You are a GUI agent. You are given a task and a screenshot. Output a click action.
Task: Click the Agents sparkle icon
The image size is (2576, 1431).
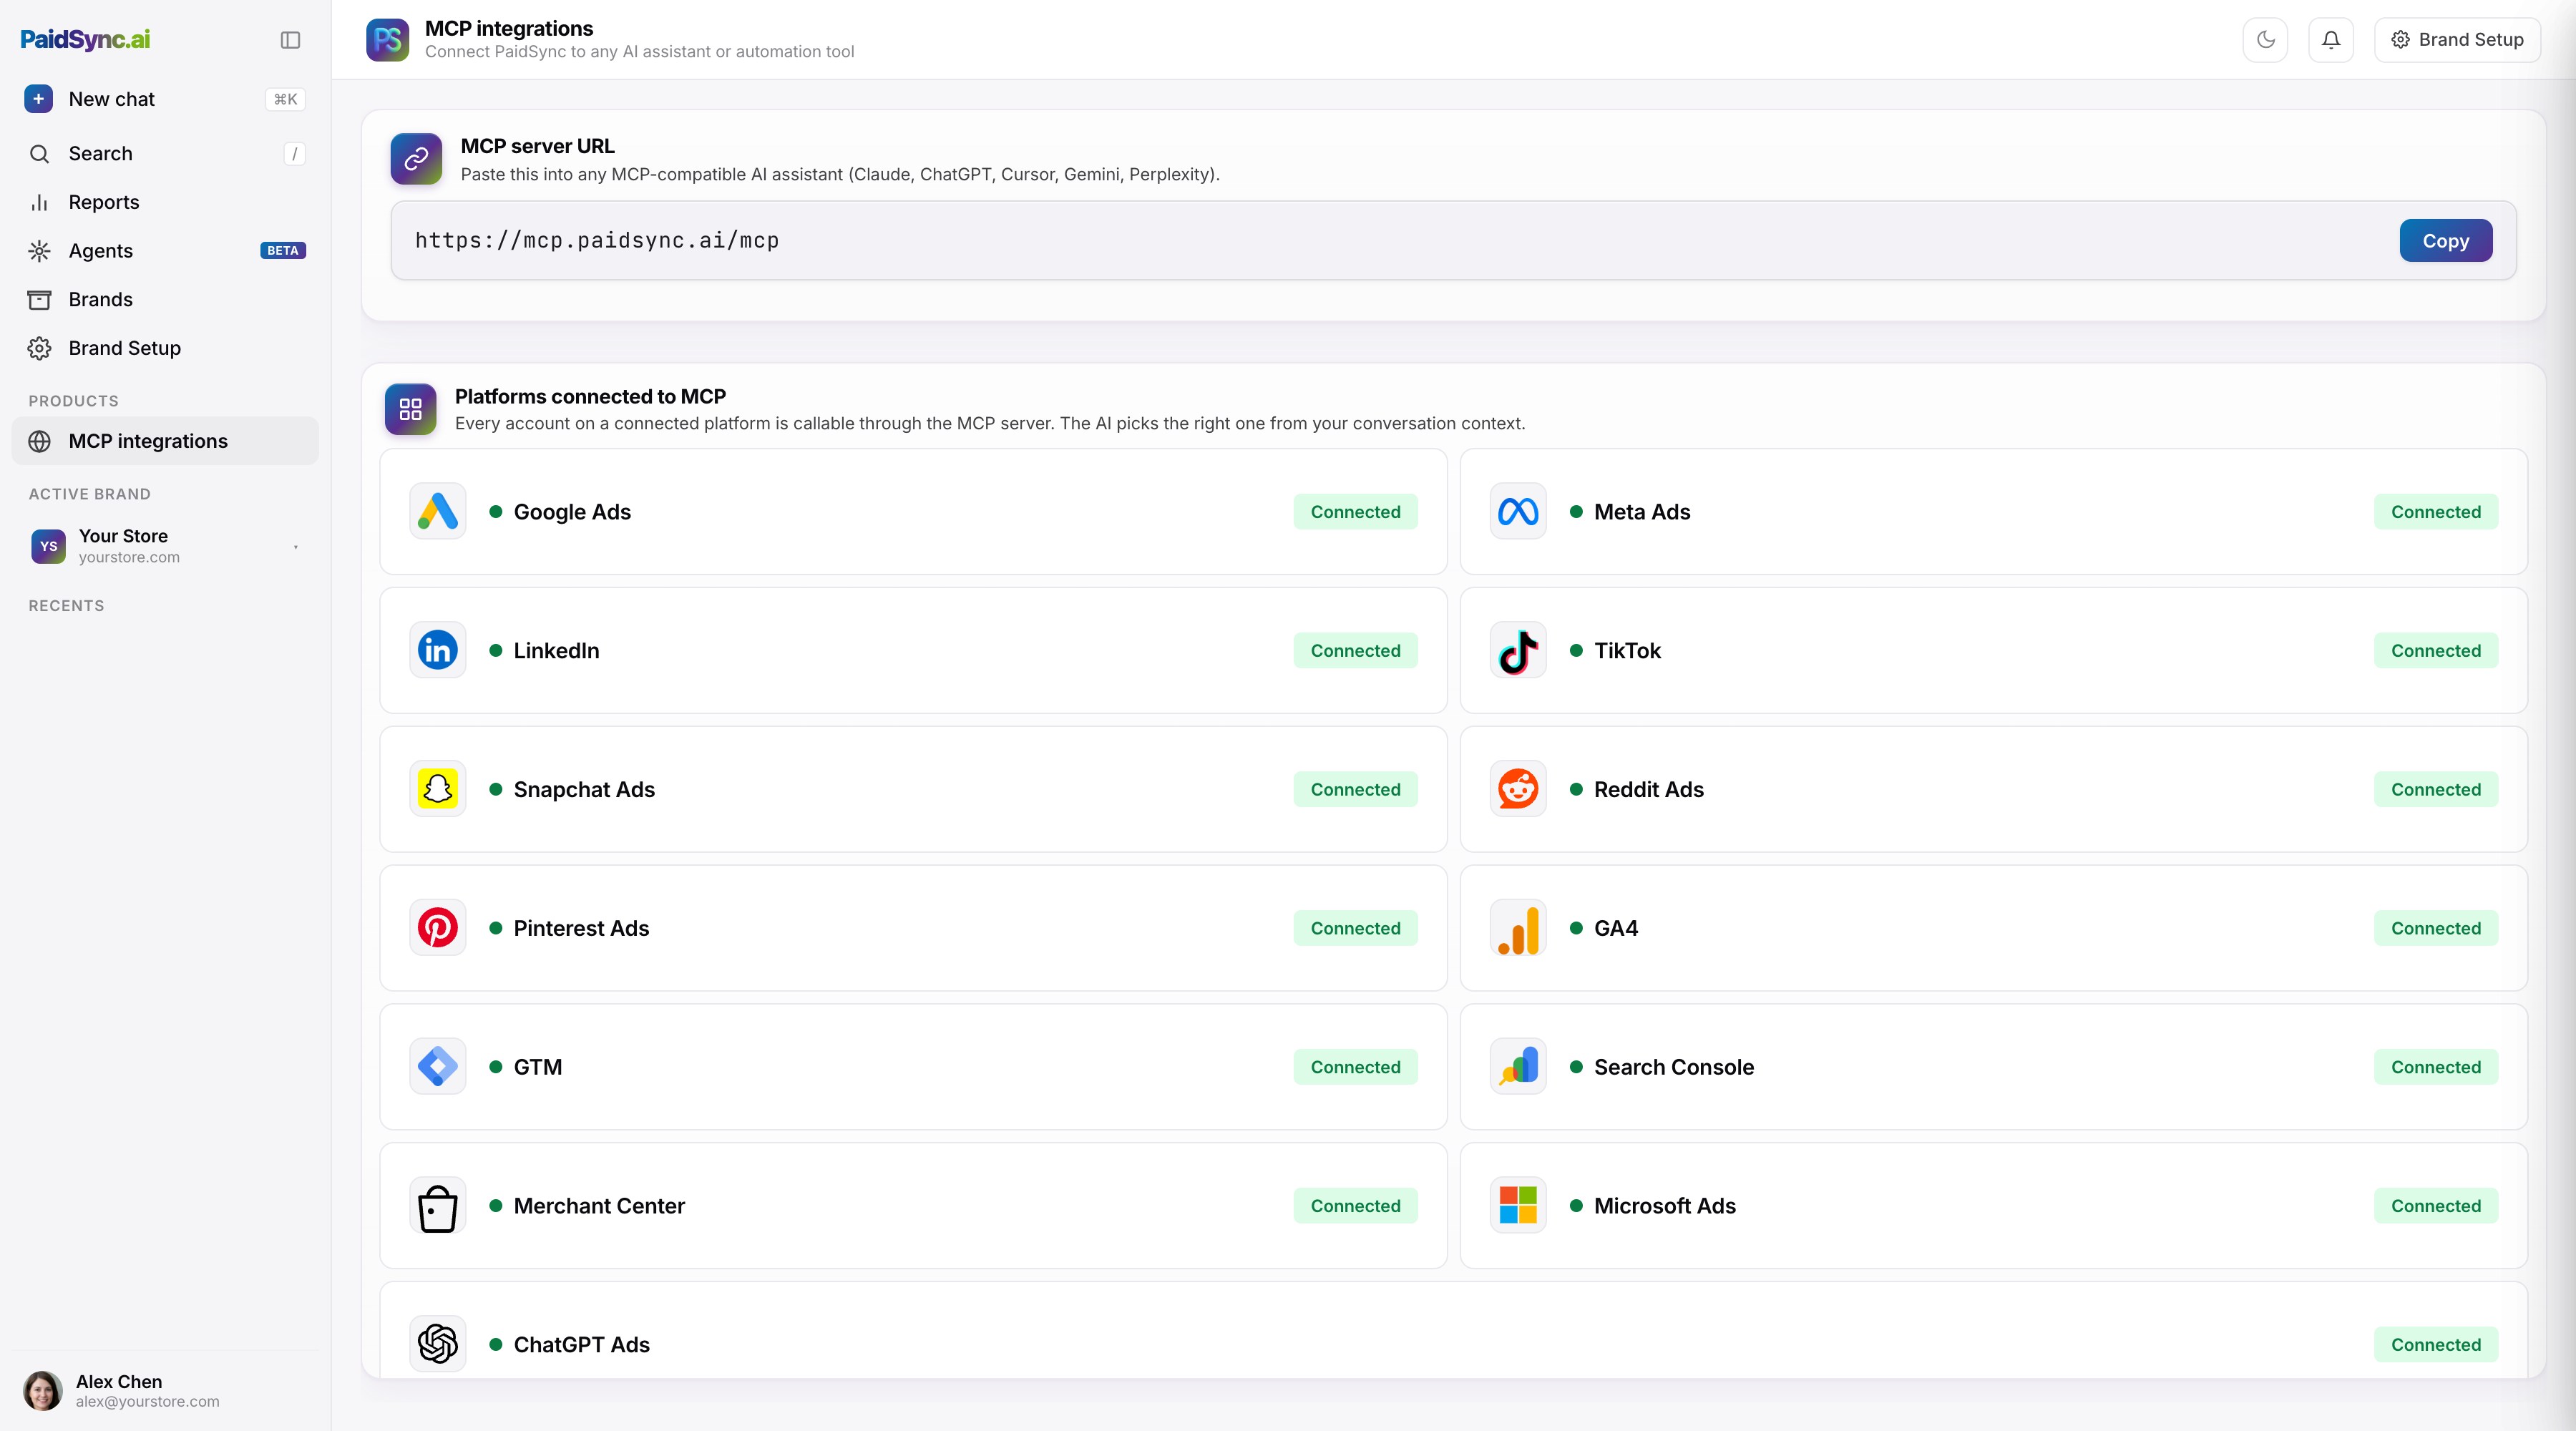click(39, 251)
